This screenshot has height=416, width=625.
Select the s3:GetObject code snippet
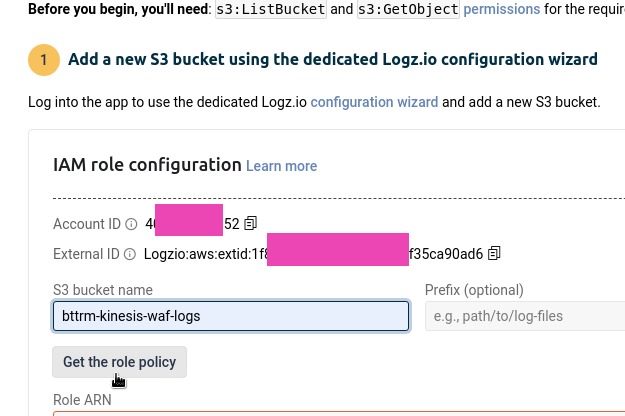(x=408, y=9)
